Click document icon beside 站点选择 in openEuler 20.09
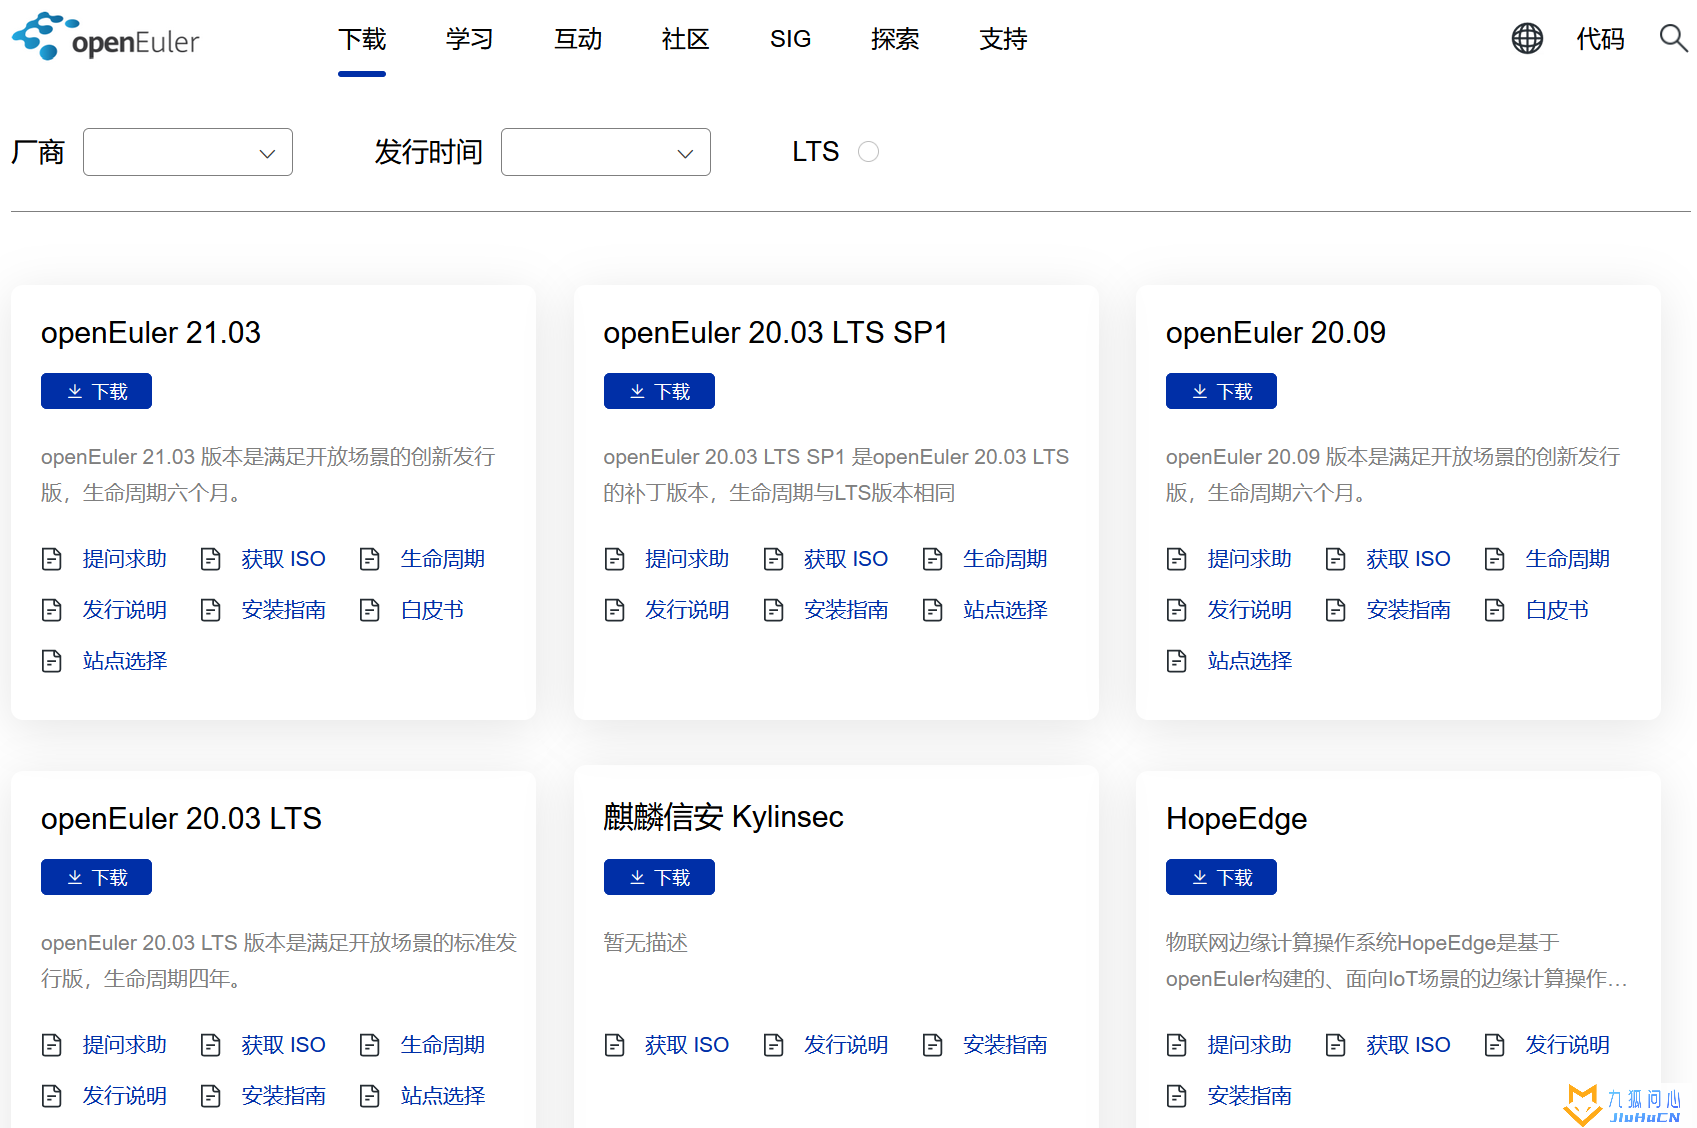This screenshot has height=1128, width=1697. click(x=1177, y=661)
